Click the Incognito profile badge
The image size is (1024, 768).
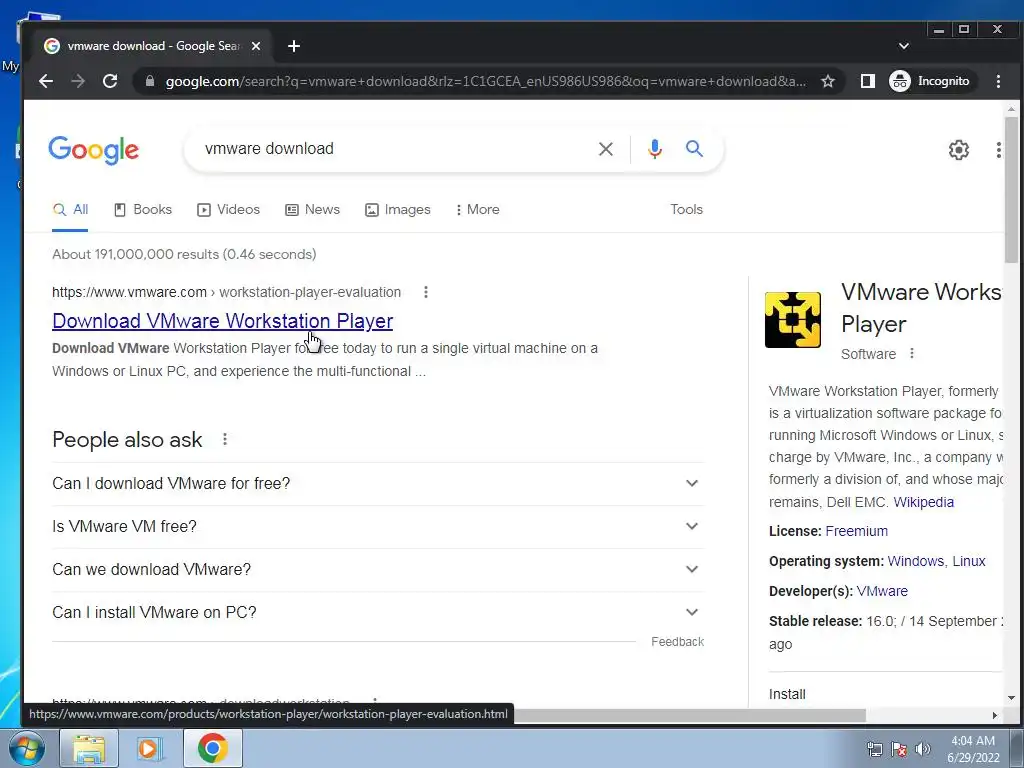(930, 81)
